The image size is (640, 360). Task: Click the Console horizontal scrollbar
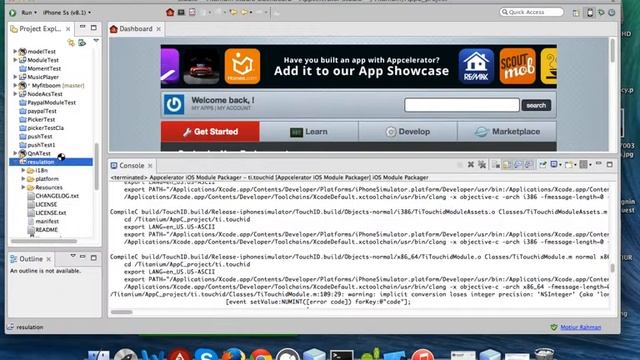121,312
